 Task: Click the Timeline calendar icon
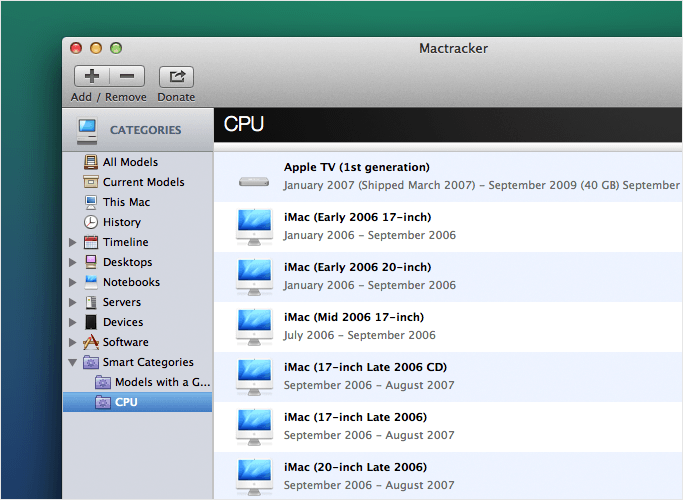point(91,242)
